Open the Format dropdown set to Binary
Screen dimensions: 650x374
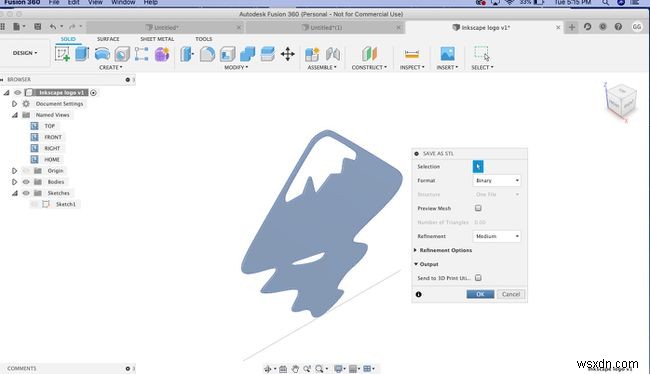497,180
